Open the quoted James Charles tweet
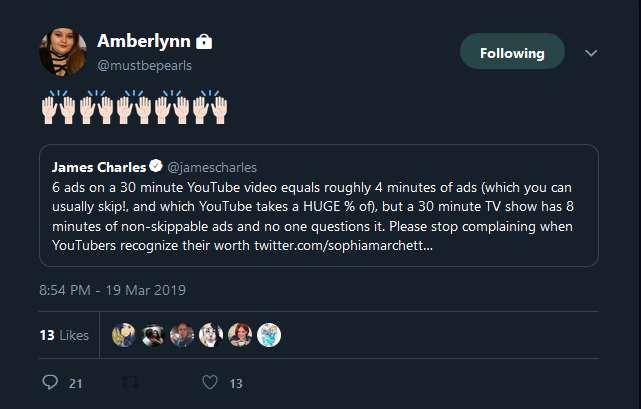 [x=319, y=205]
